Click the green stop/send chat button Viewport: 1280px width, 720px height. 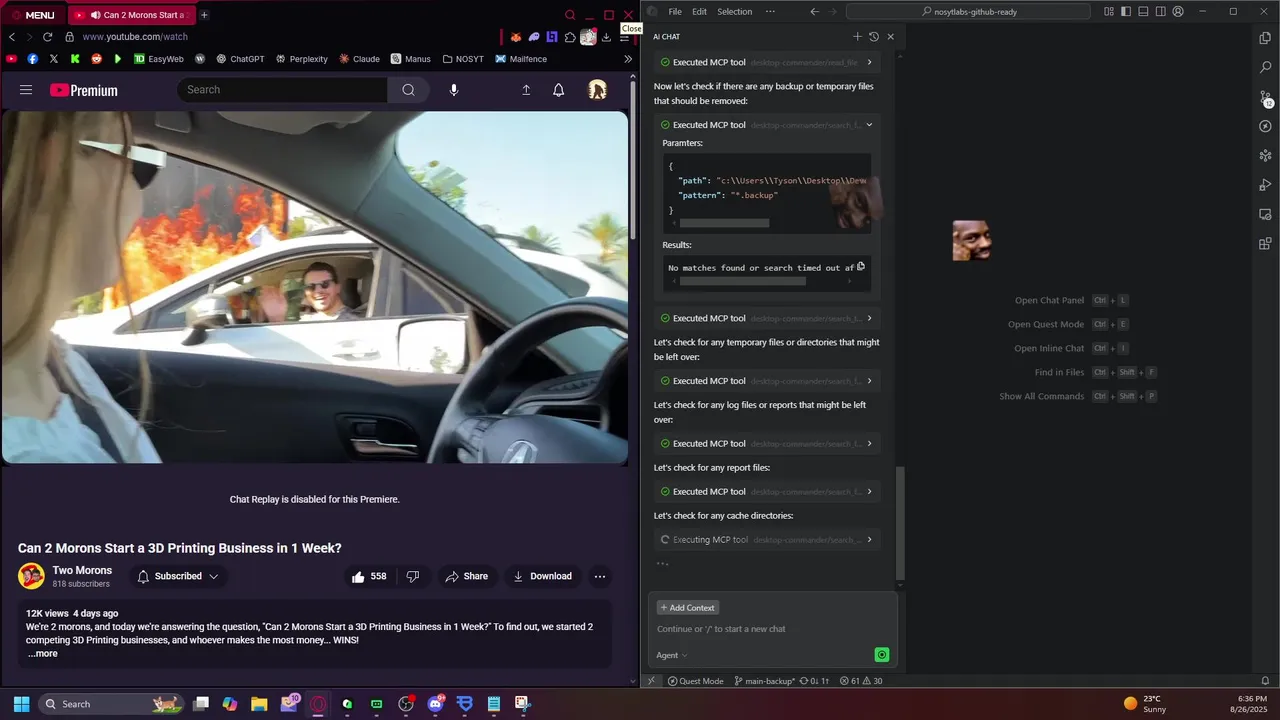(881, 655)
